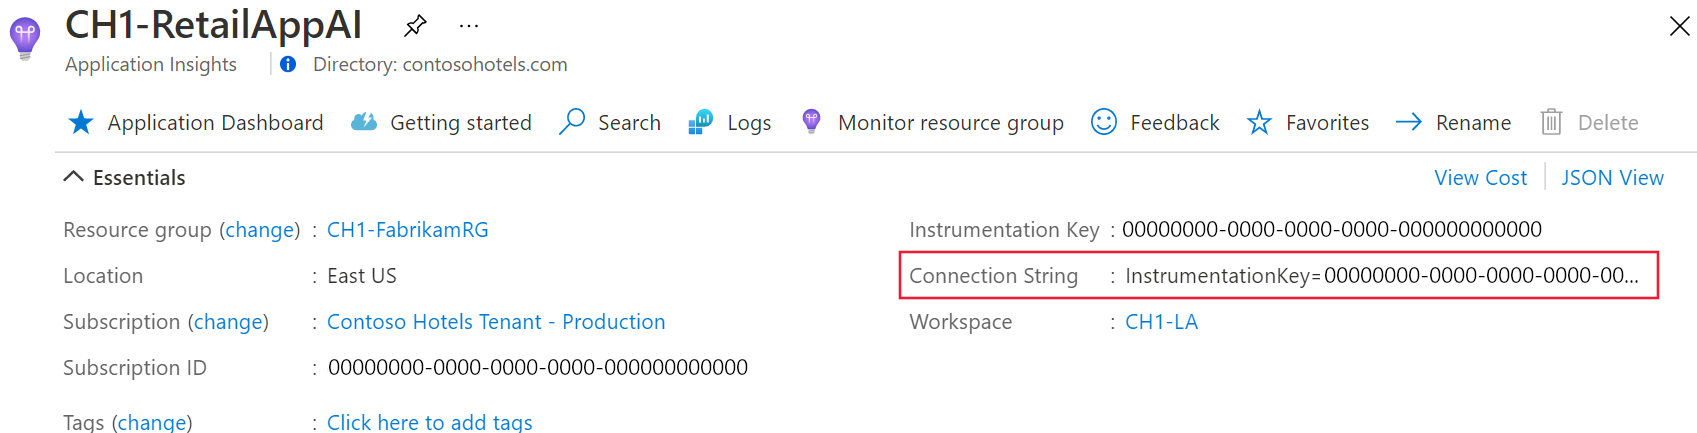Open the more options ellipsis beside the title
Viewport: 1697px width, 433px height.
point(468,26)
